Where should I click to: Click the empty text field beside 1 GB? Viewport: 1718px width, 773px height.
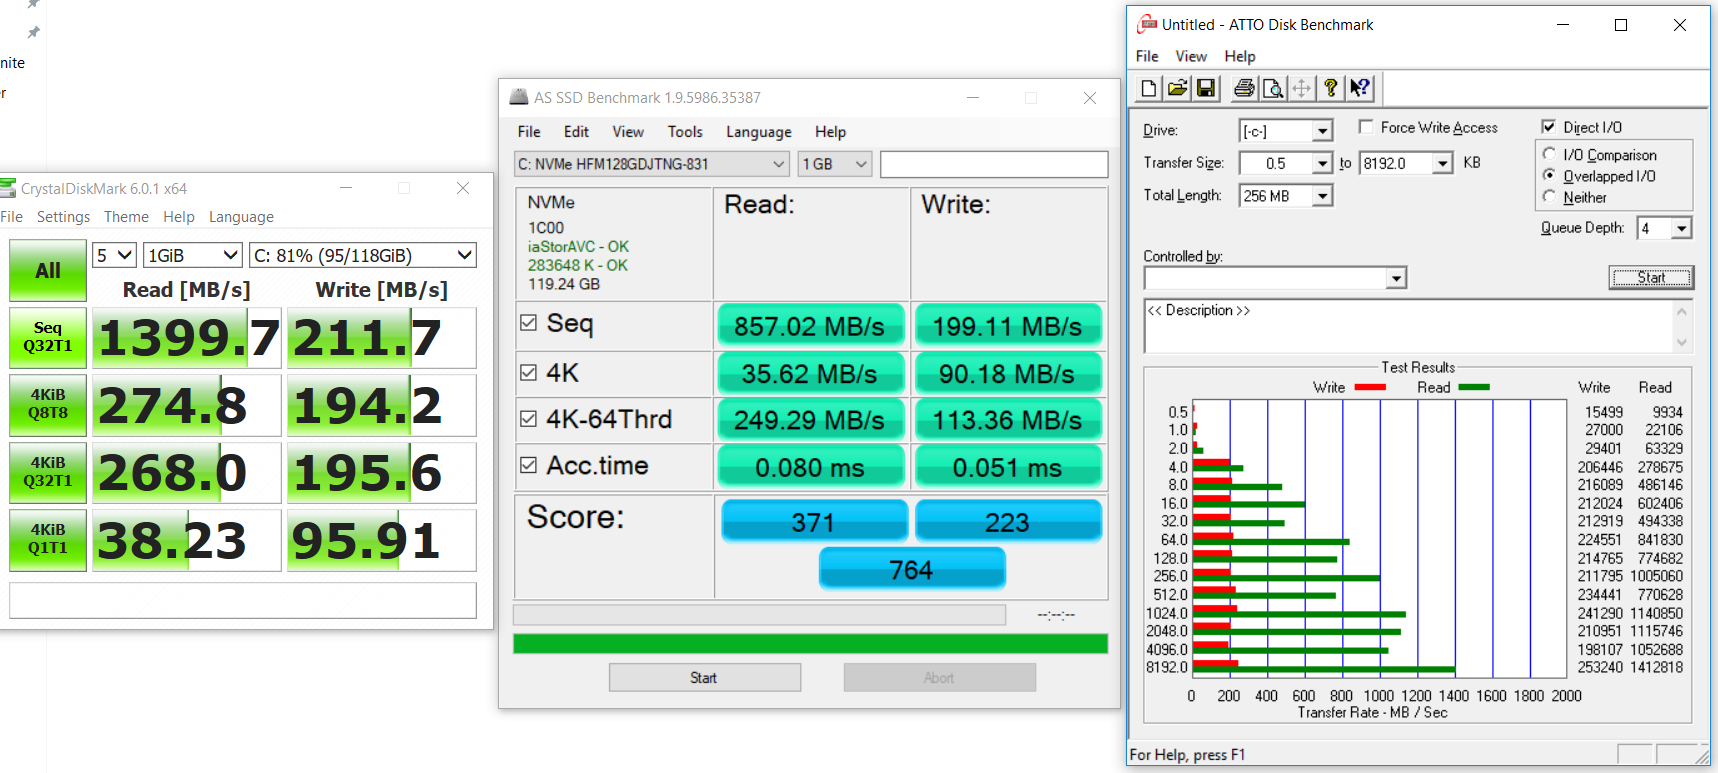[994, 164]
